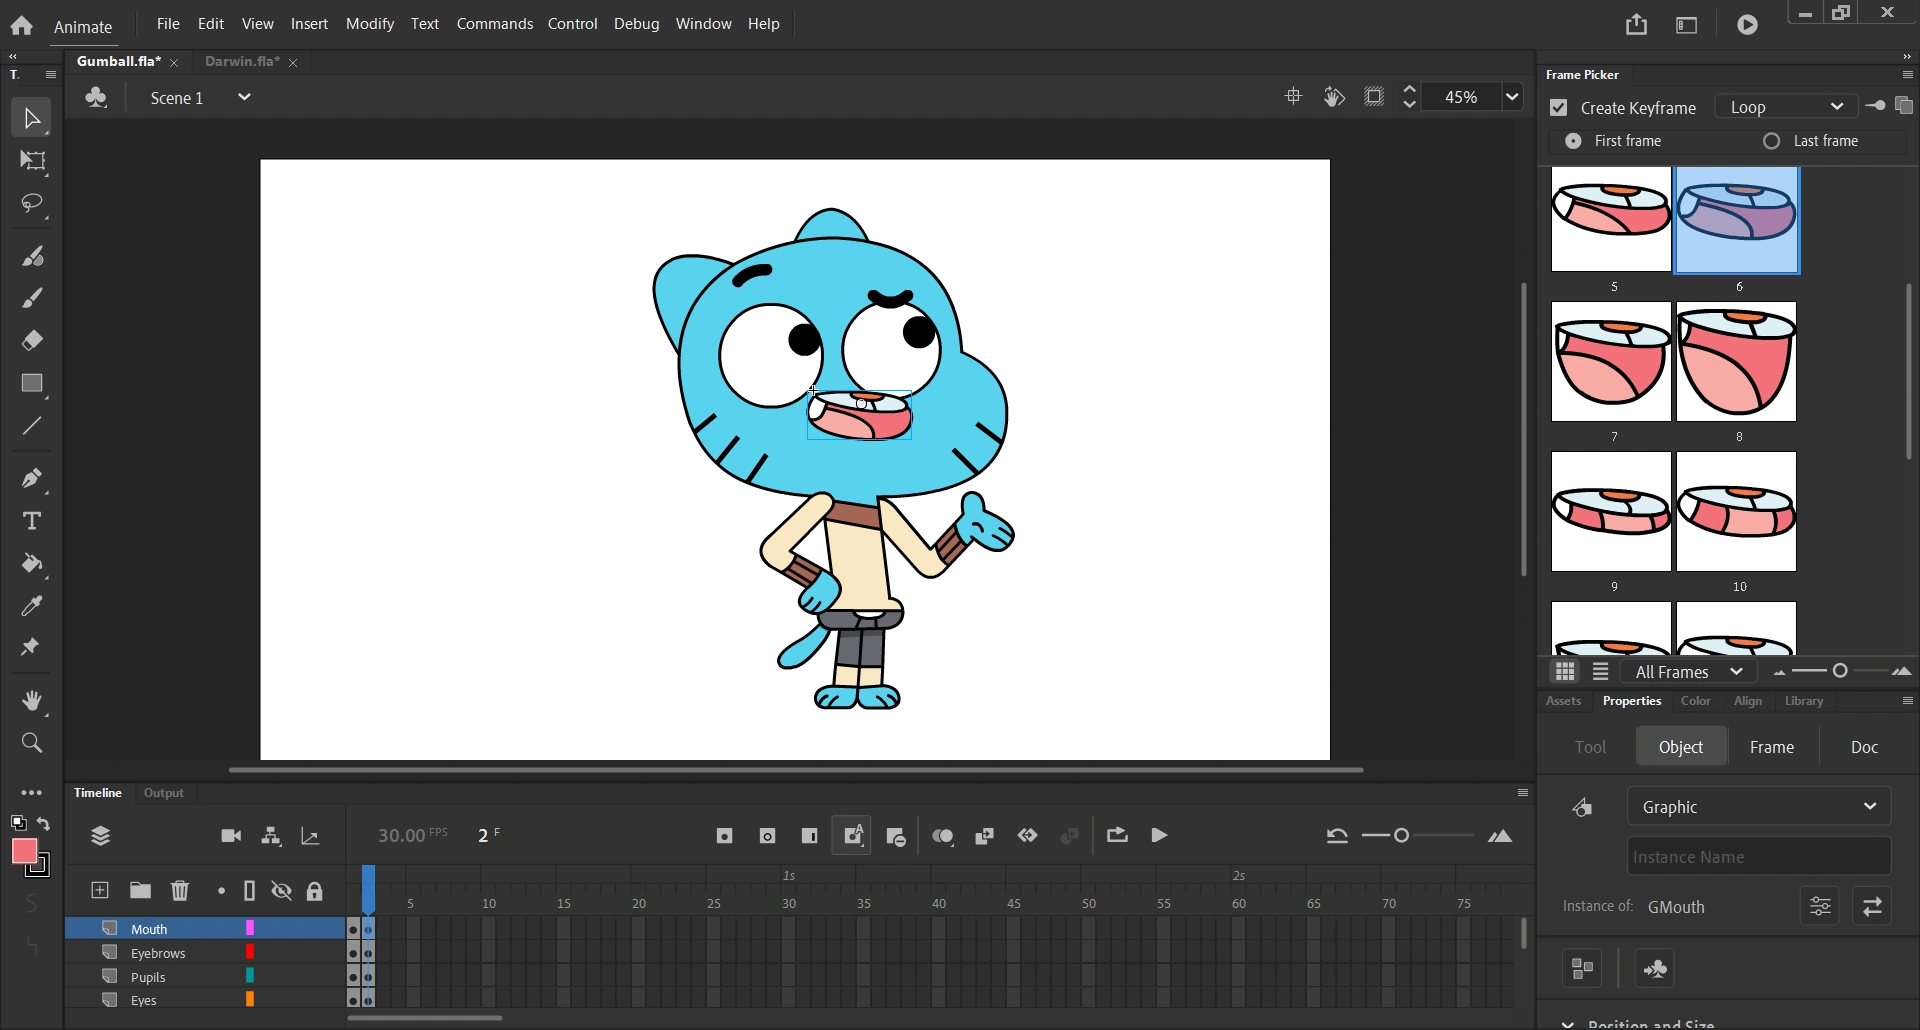
Task: Toggle the Create Keyframe checkbox
Action: click(1559, 108)
